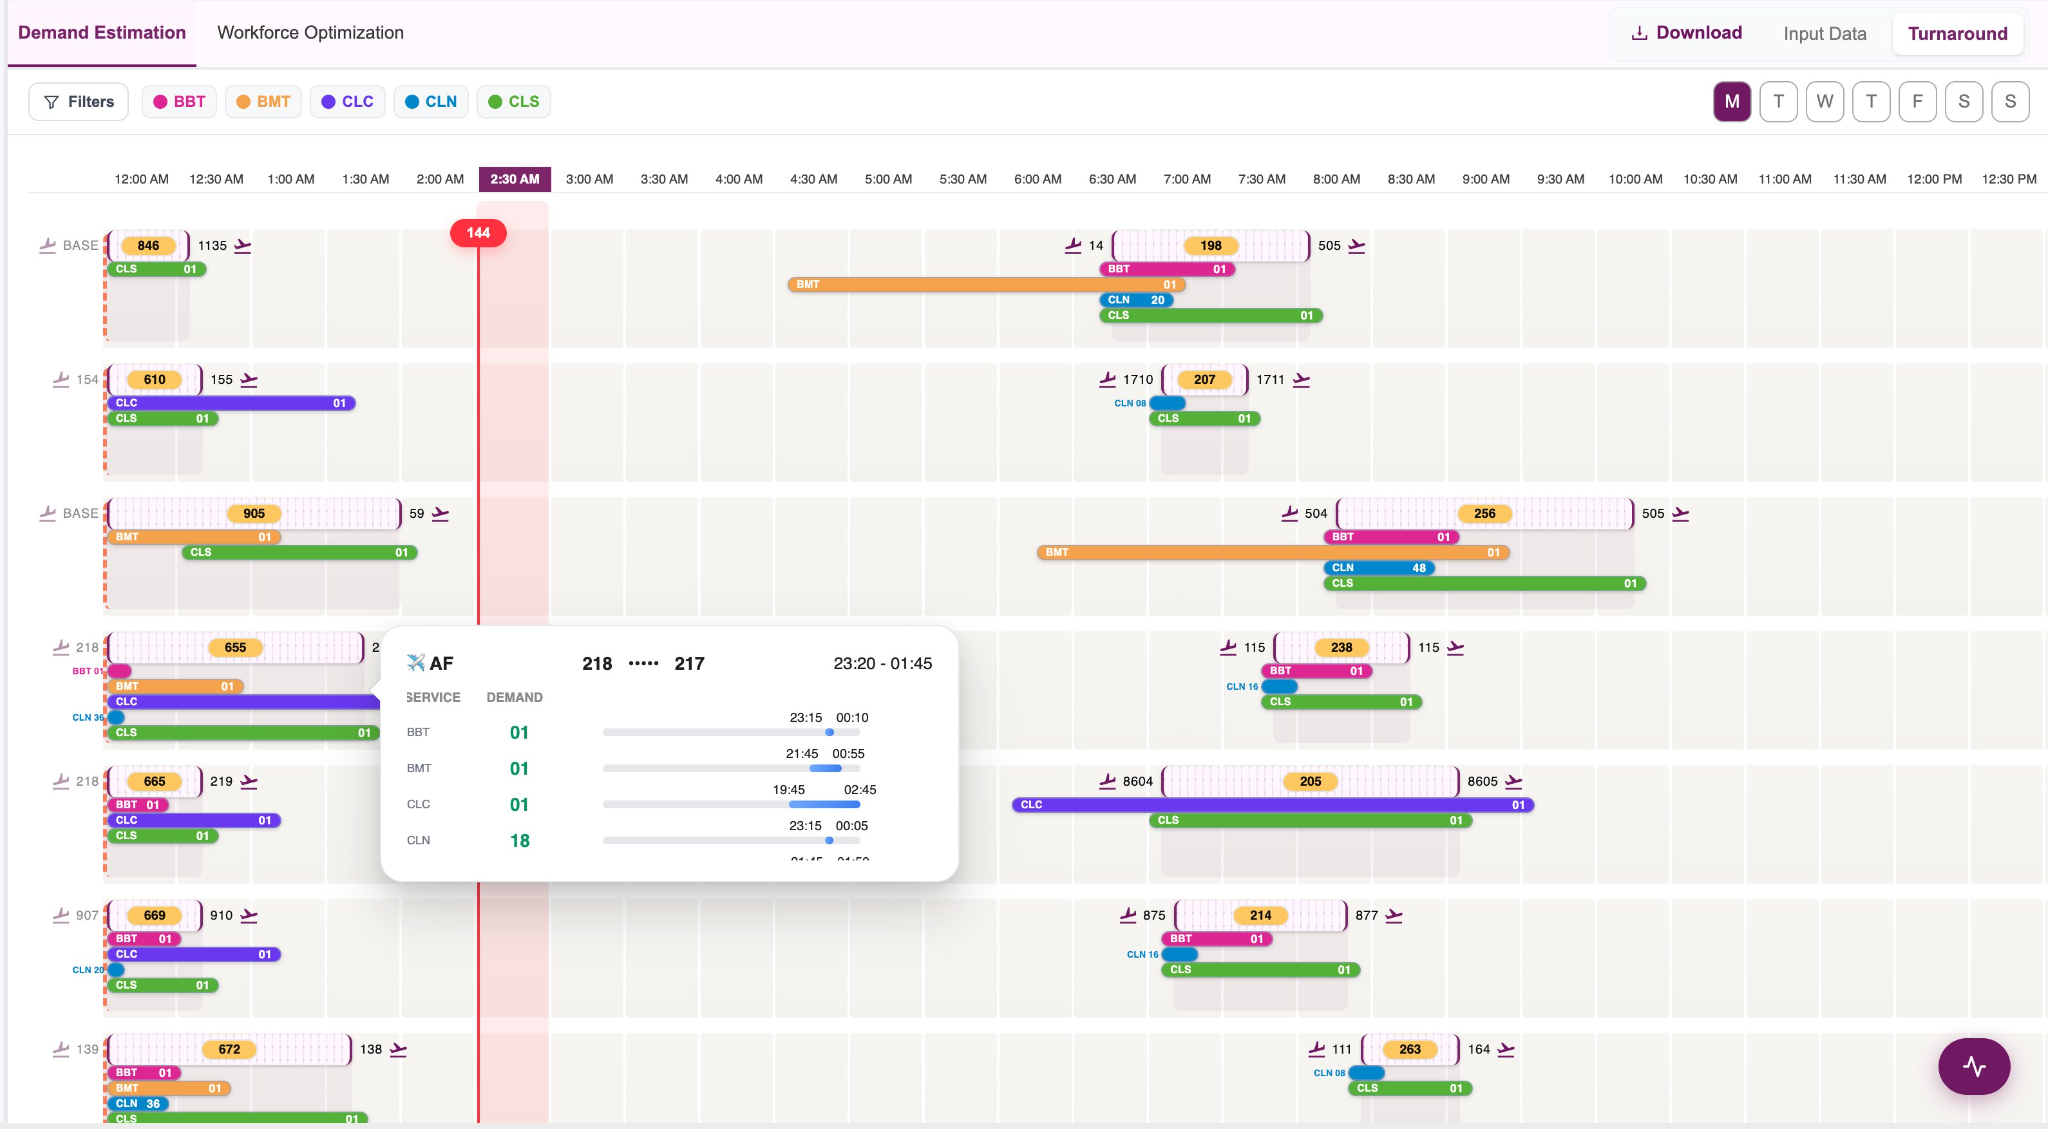
Task: Select the Monday day button
Action: pos(1732,102)
